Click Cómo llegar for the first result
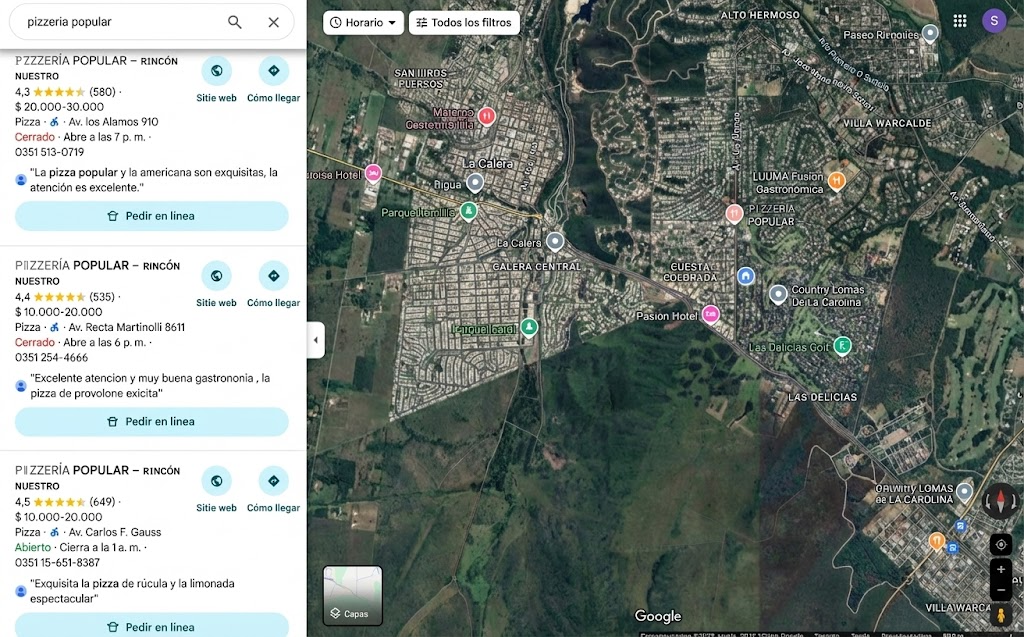 pos(273,71)
